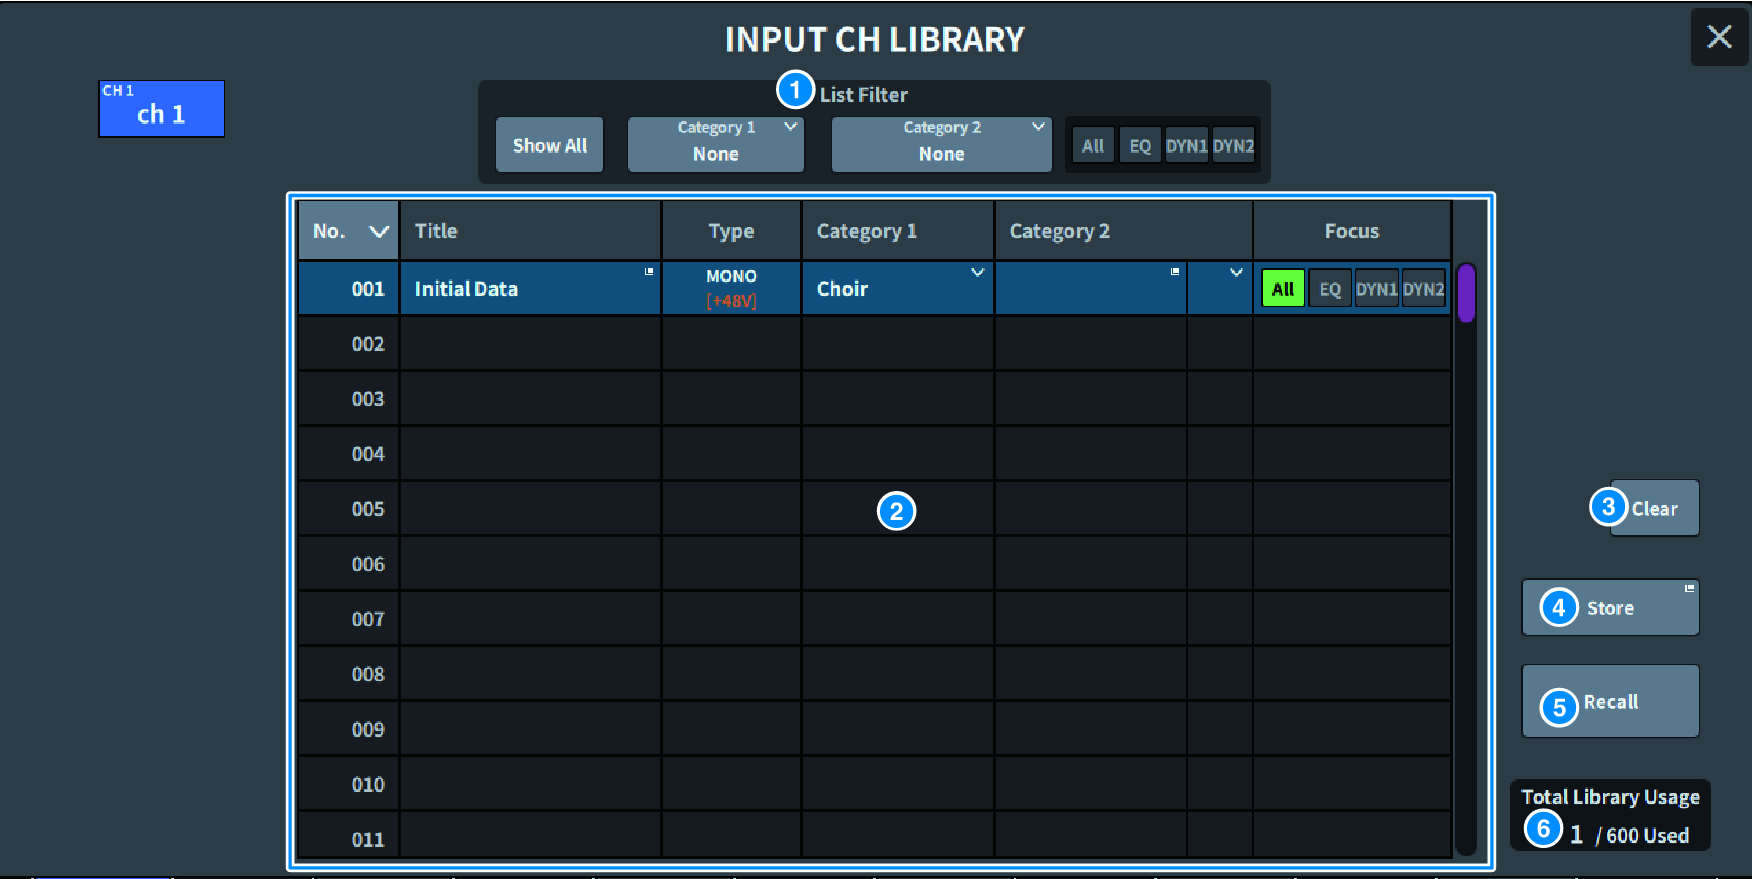1754x879 pixels.
Task: Toggle the All focus list filter
Action: coord(1092,146)
